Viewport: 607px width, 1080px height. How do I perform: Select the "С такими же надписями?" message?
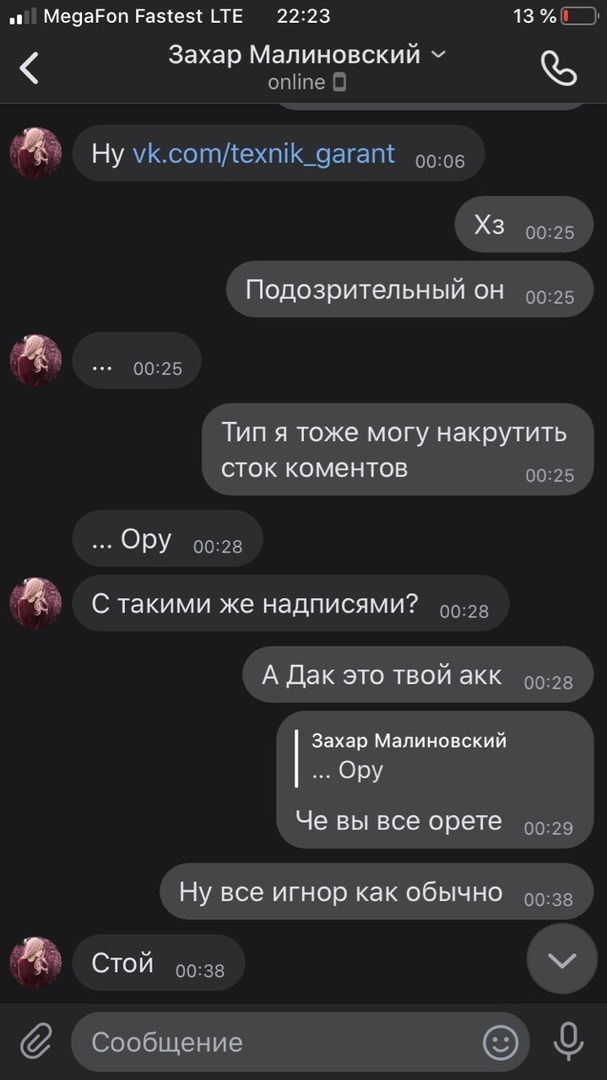click(291, 603)
